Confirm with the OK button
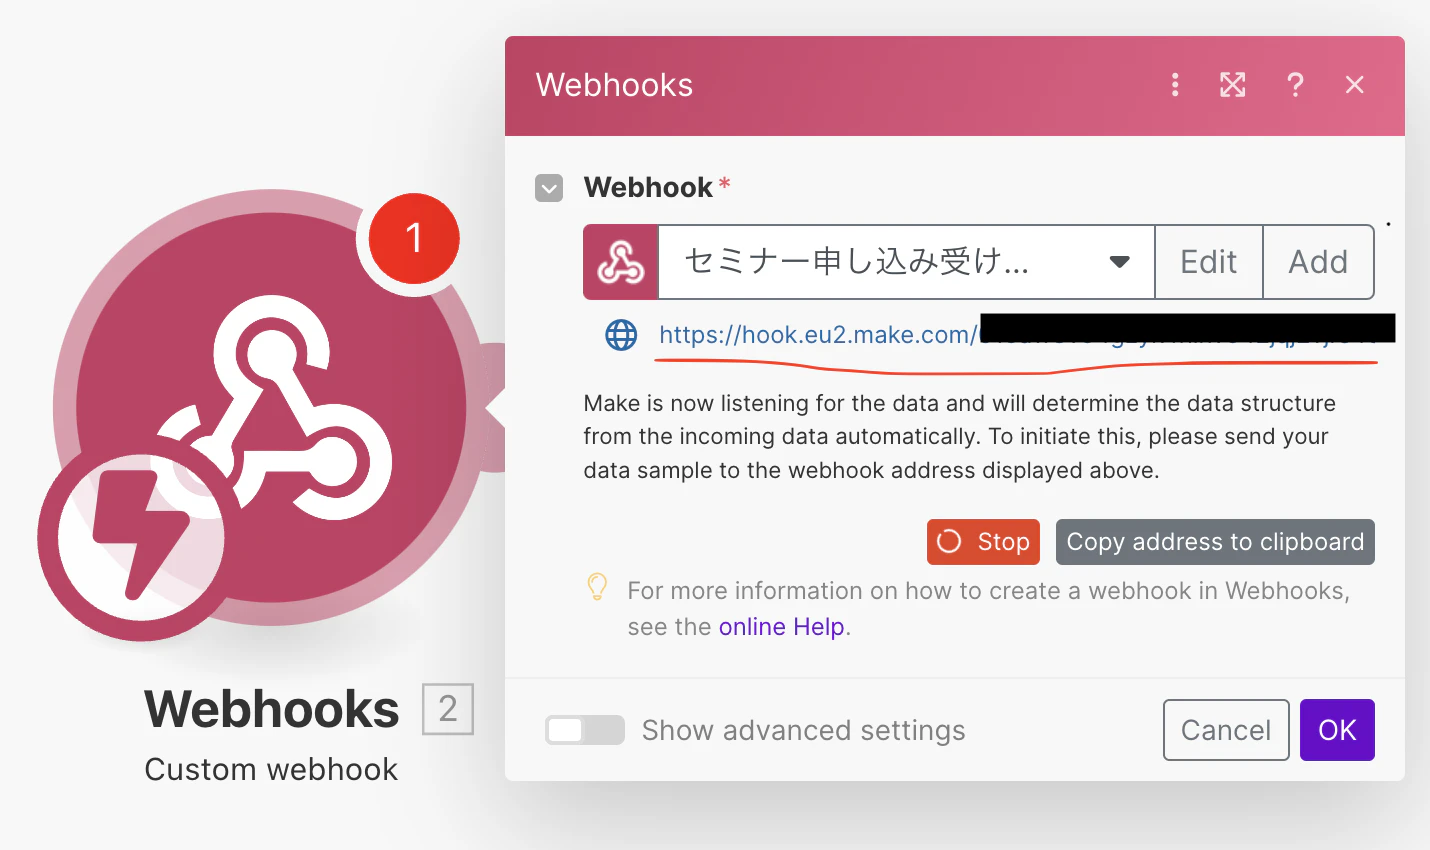Screen dimensions: 1430x850 pyautogui.click(x=1337, y=730)
